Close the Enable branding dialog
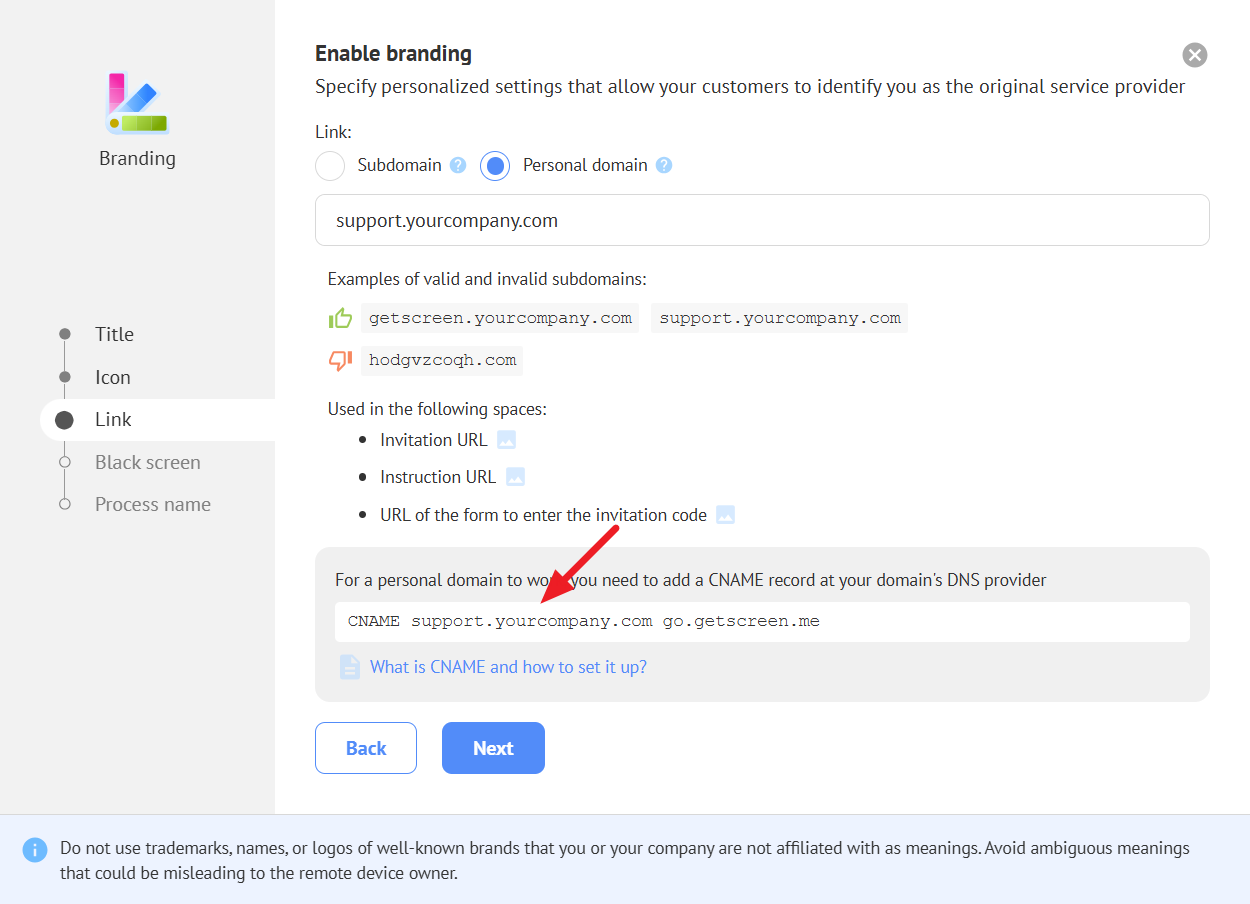 coord(1194,55)
